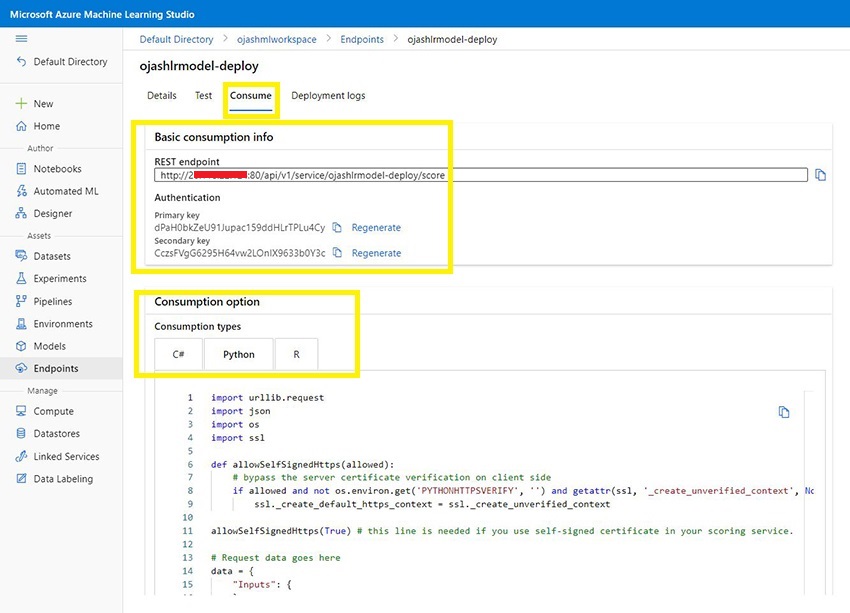Viewport: 850px width, 613px height.
Task: Choose C# consumption type
Action: pos(178,354)
